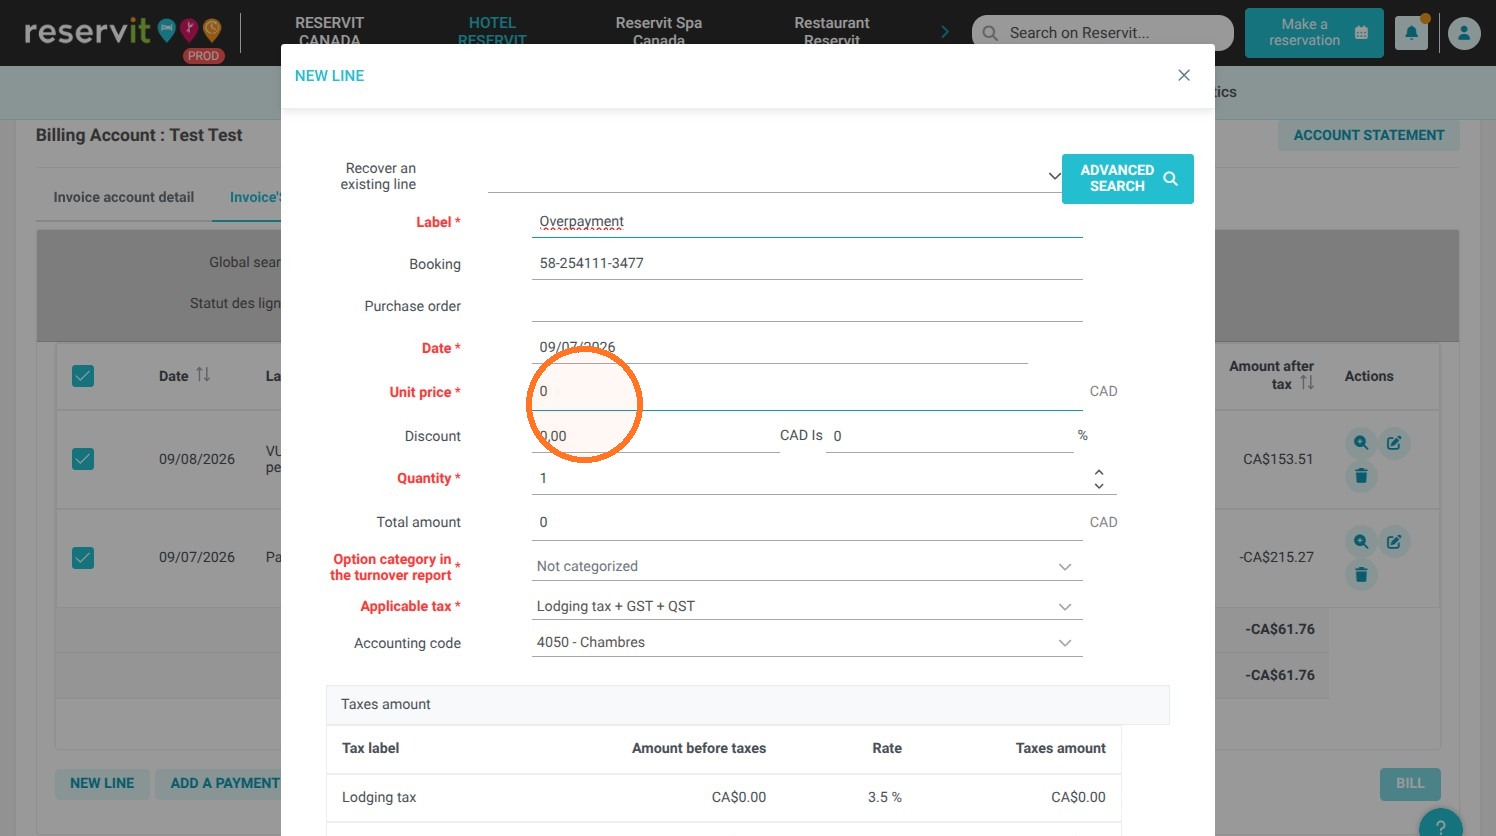Expand the Accounting code dropdown
The width and height of the screenshot is (1496, 836).
[807, 642]
